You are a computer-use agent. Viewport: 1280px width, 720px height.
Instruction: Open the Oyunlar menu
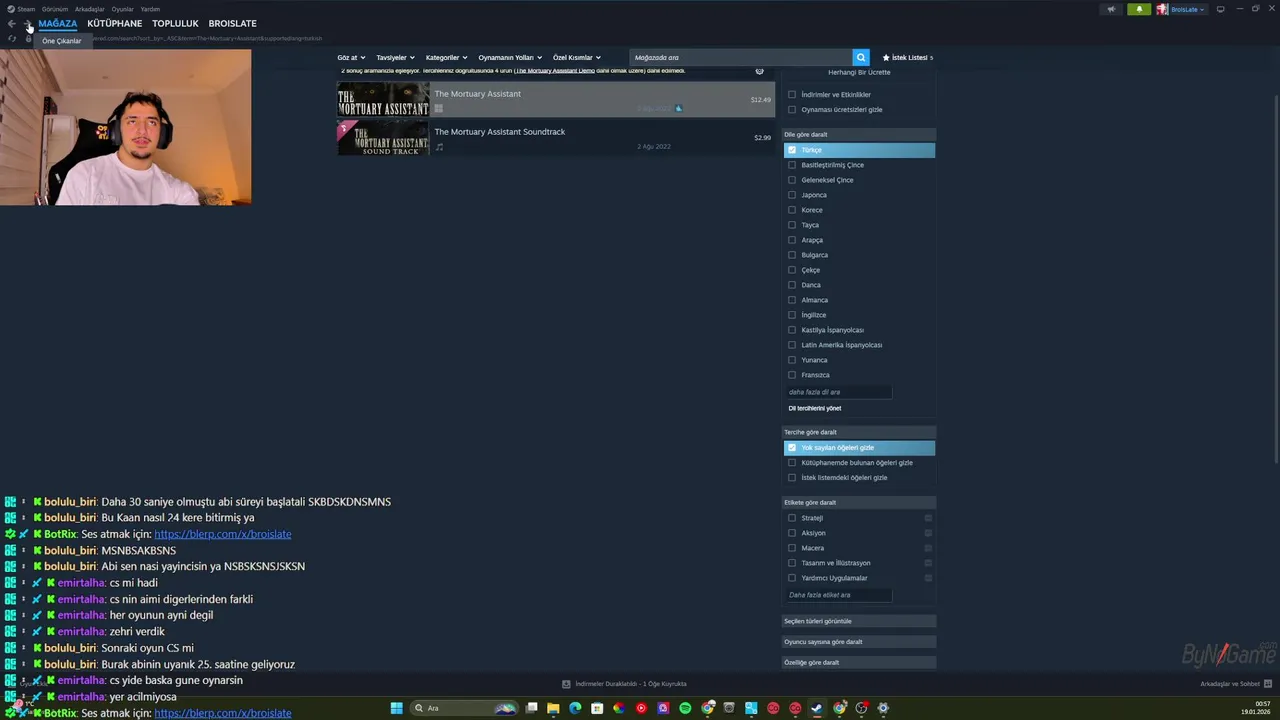(x=123, y=9)
